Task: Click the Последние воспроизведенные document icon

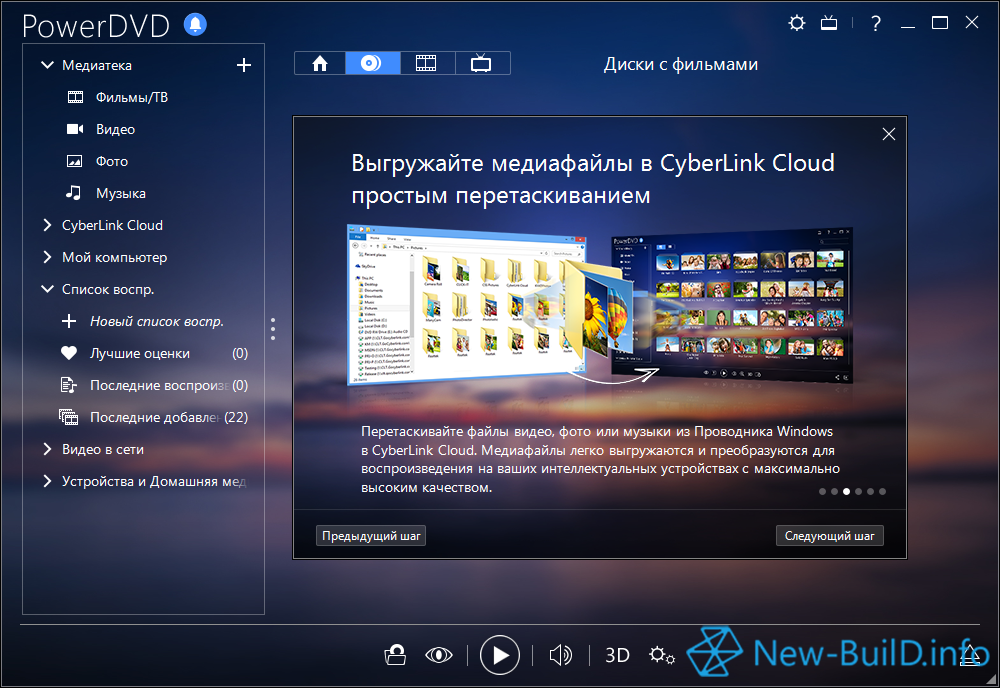Action: tap(68, 385)
